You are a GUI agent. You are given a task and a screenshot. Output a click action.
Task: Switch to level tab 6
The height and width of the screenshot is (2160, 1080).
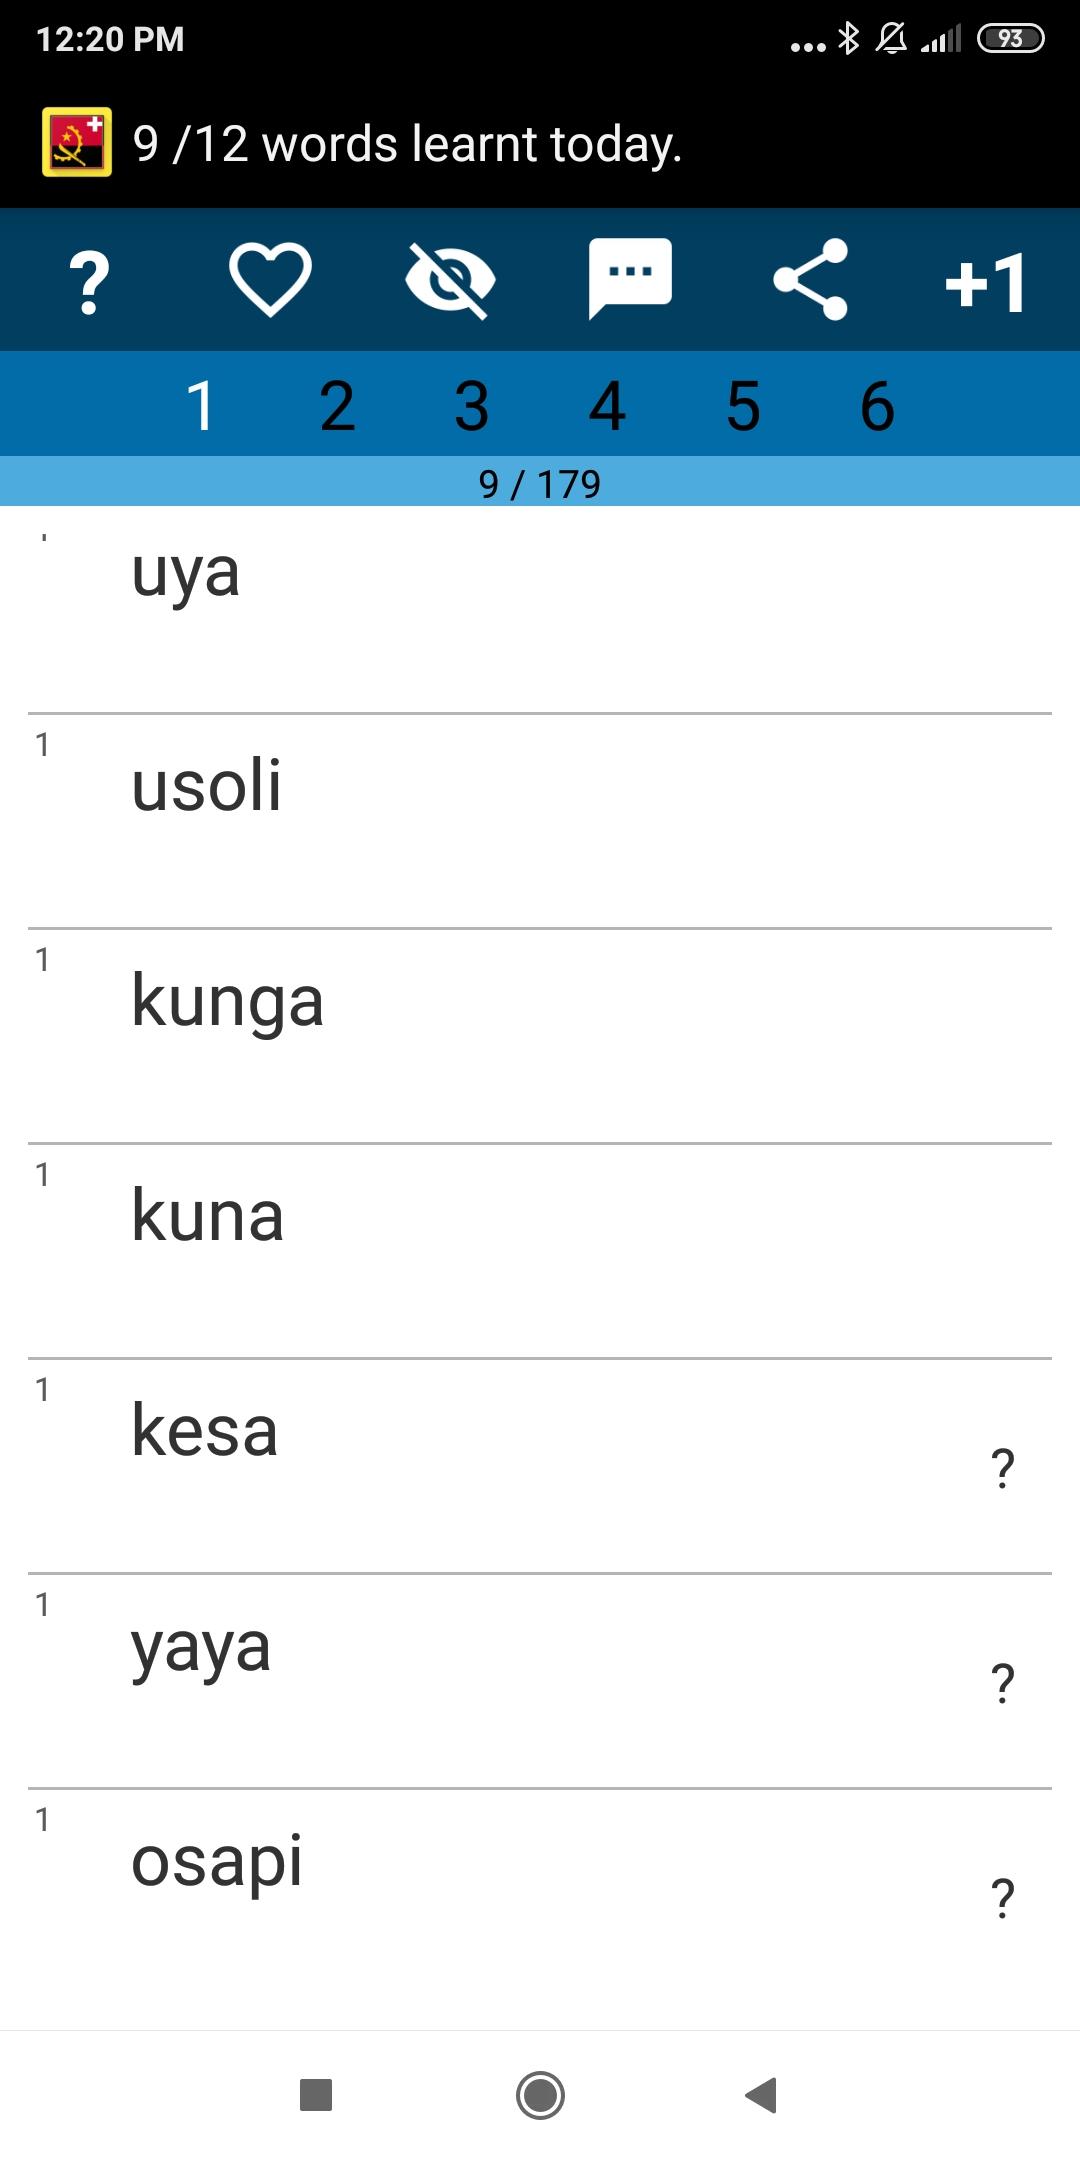tap(878, 406)
